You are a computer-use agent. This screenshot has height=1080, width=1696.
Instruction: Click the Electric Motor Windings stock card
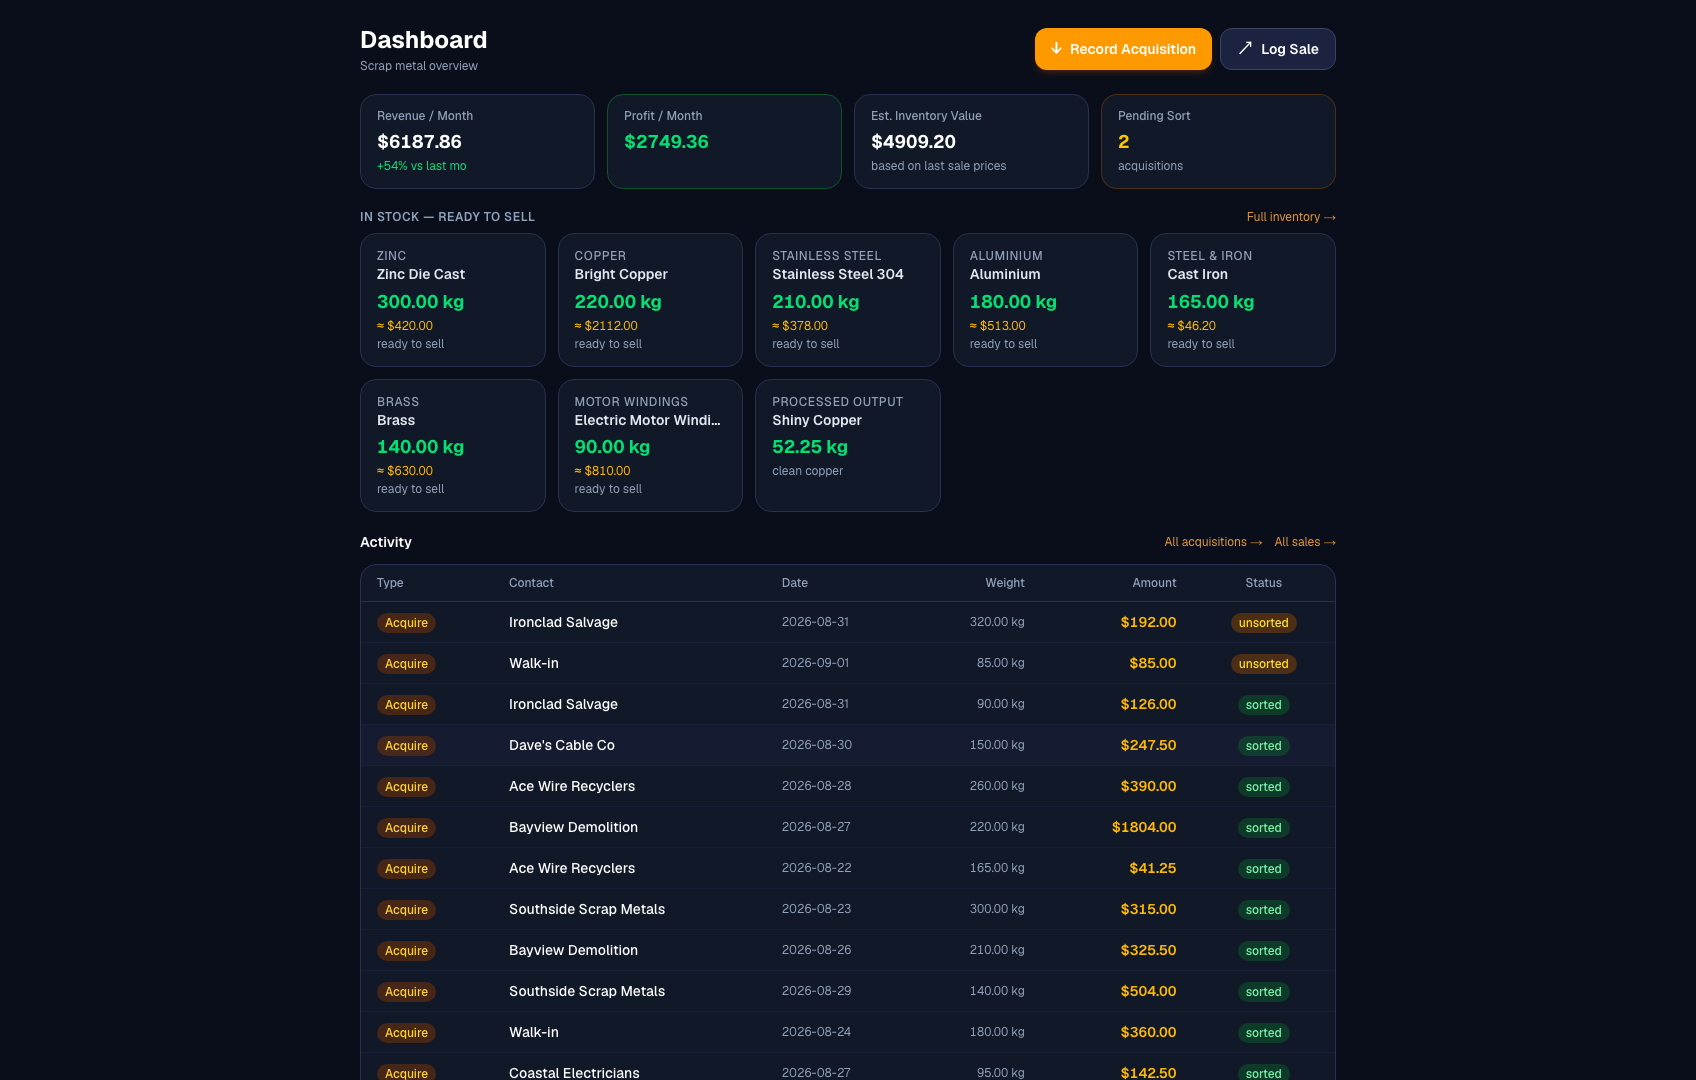click(x=650, y=445)
